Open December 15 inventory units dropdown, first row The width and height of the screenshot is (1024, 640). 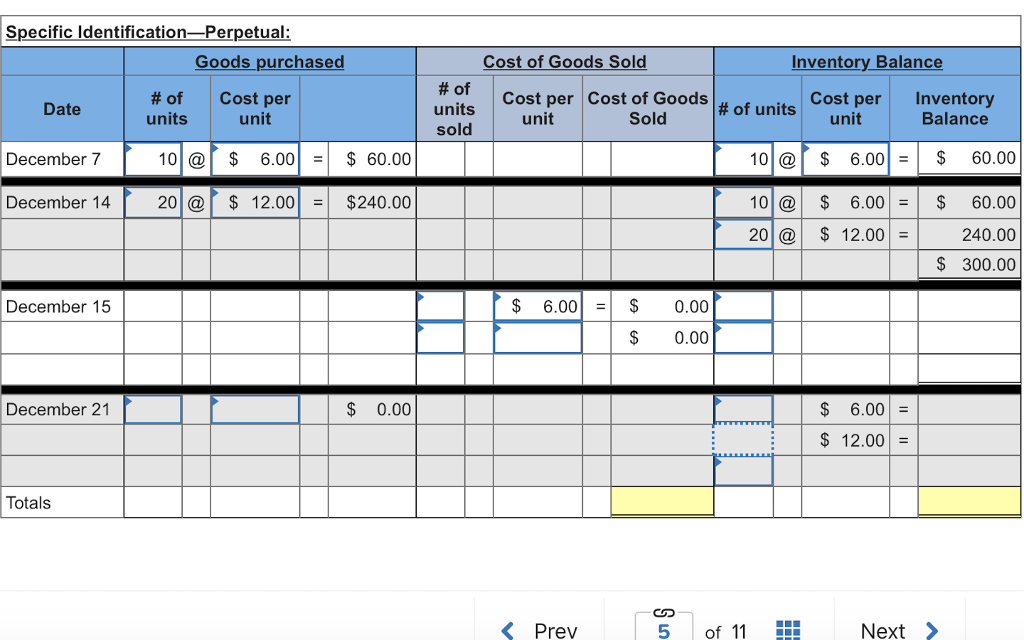point(743,306)
